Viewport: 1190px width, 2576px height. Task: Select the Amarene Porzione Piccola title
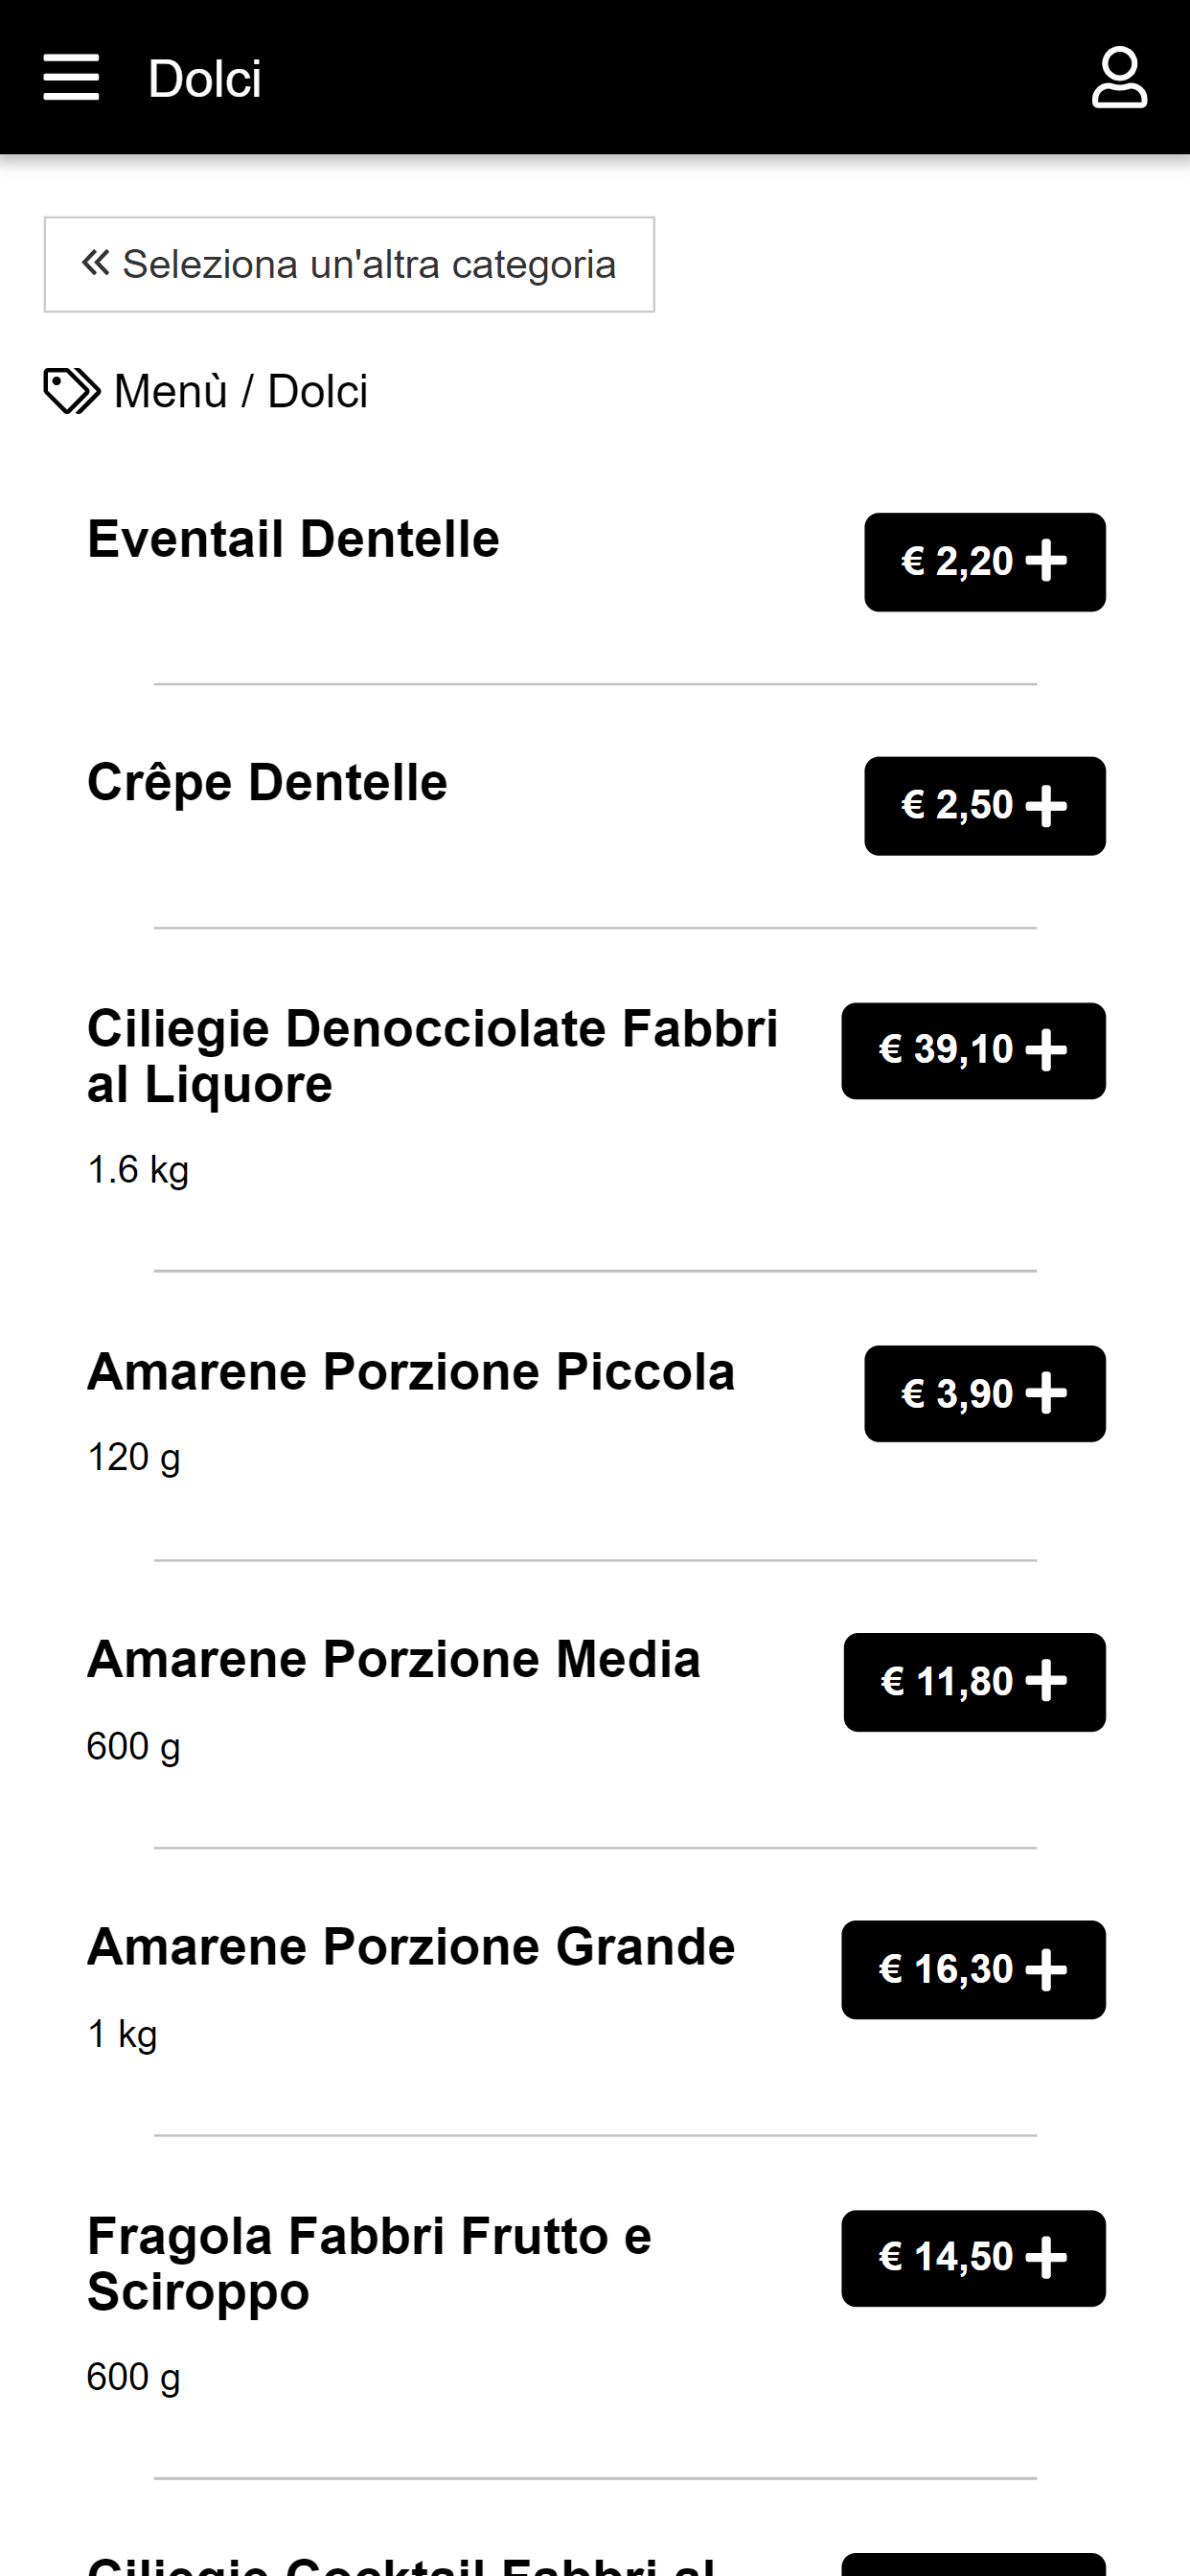pyautogui.click(x=411, y=1371)
